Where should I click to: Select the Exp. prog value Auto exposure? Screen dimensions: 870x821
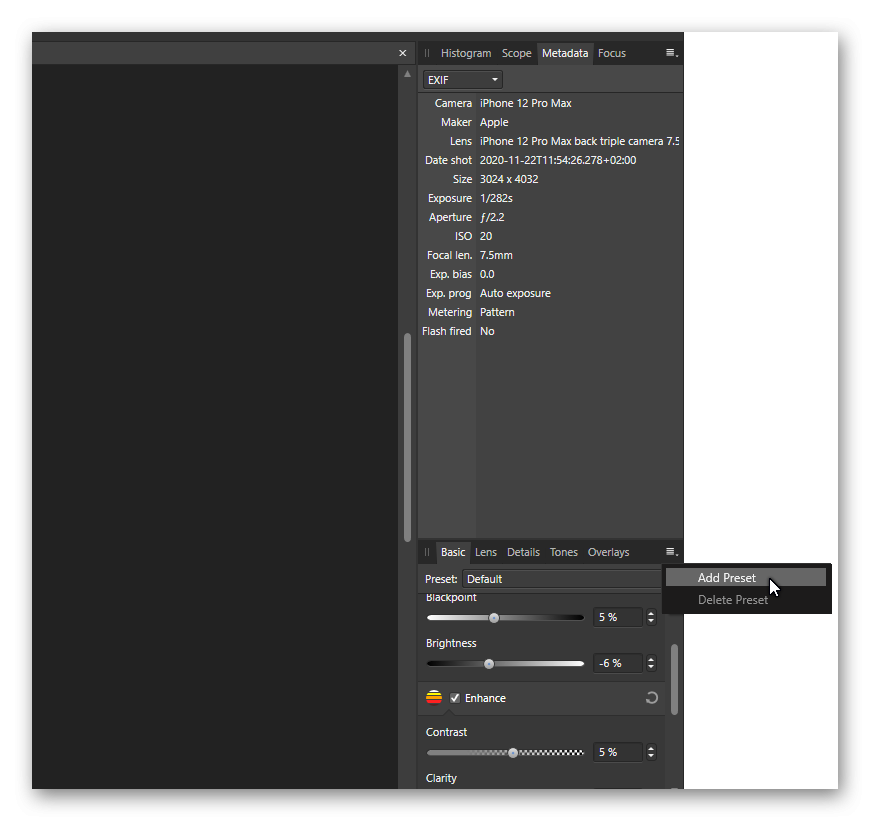click(515, 293)
